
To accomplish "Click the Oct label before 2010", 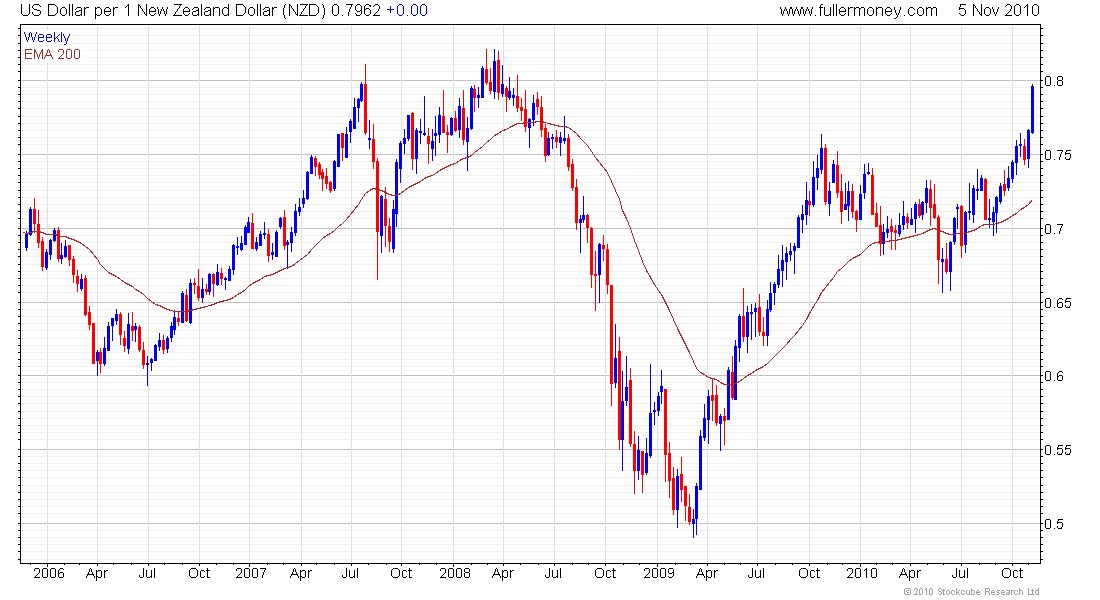I will coord(809,573).
